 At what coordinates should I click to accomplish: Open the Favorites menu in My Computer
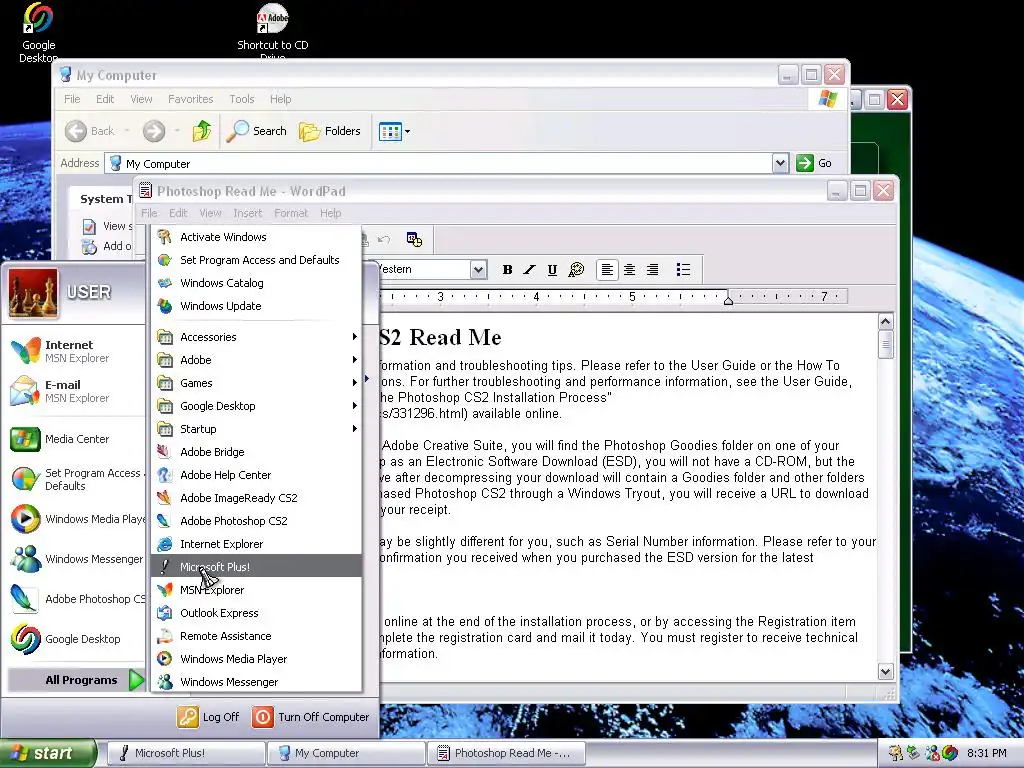pos(191,99)
